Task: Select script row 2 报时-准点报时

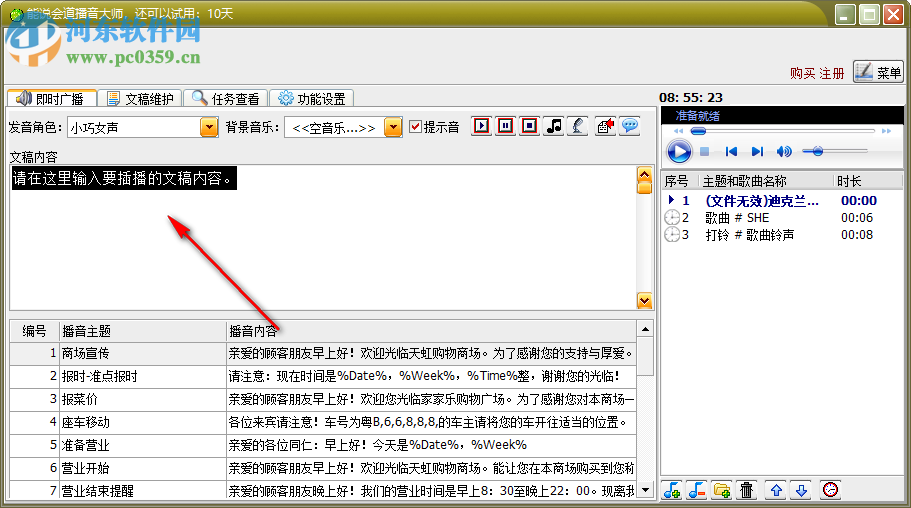Action: (x=323, y=376)
